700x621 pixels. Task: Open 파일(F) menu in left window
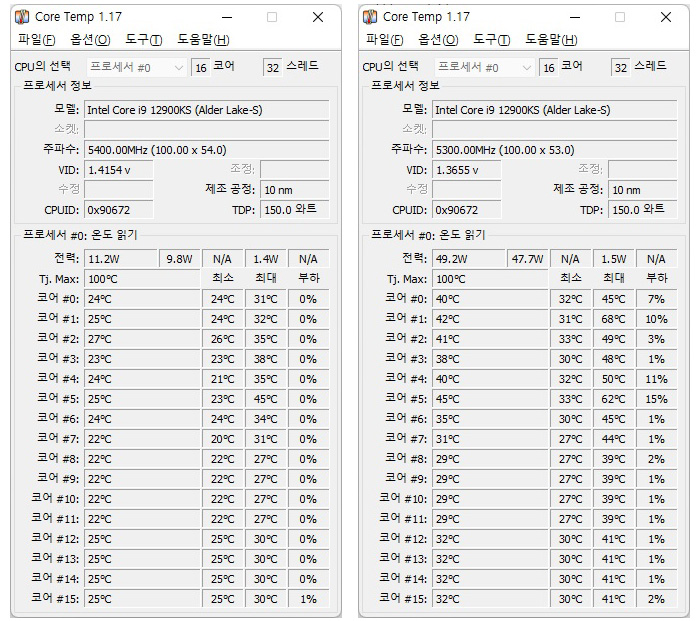[37, 39]
